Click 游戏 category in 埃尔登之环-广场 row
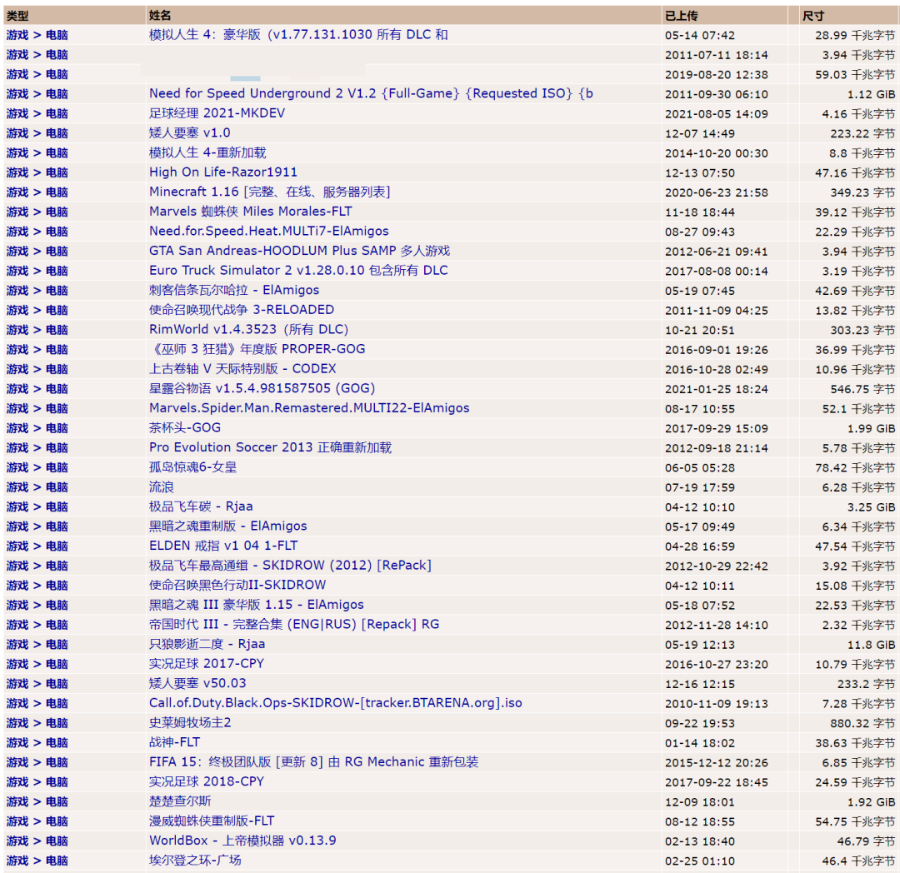Image resolution: width=900 pixels, height=873 pixels. (17, 860)
